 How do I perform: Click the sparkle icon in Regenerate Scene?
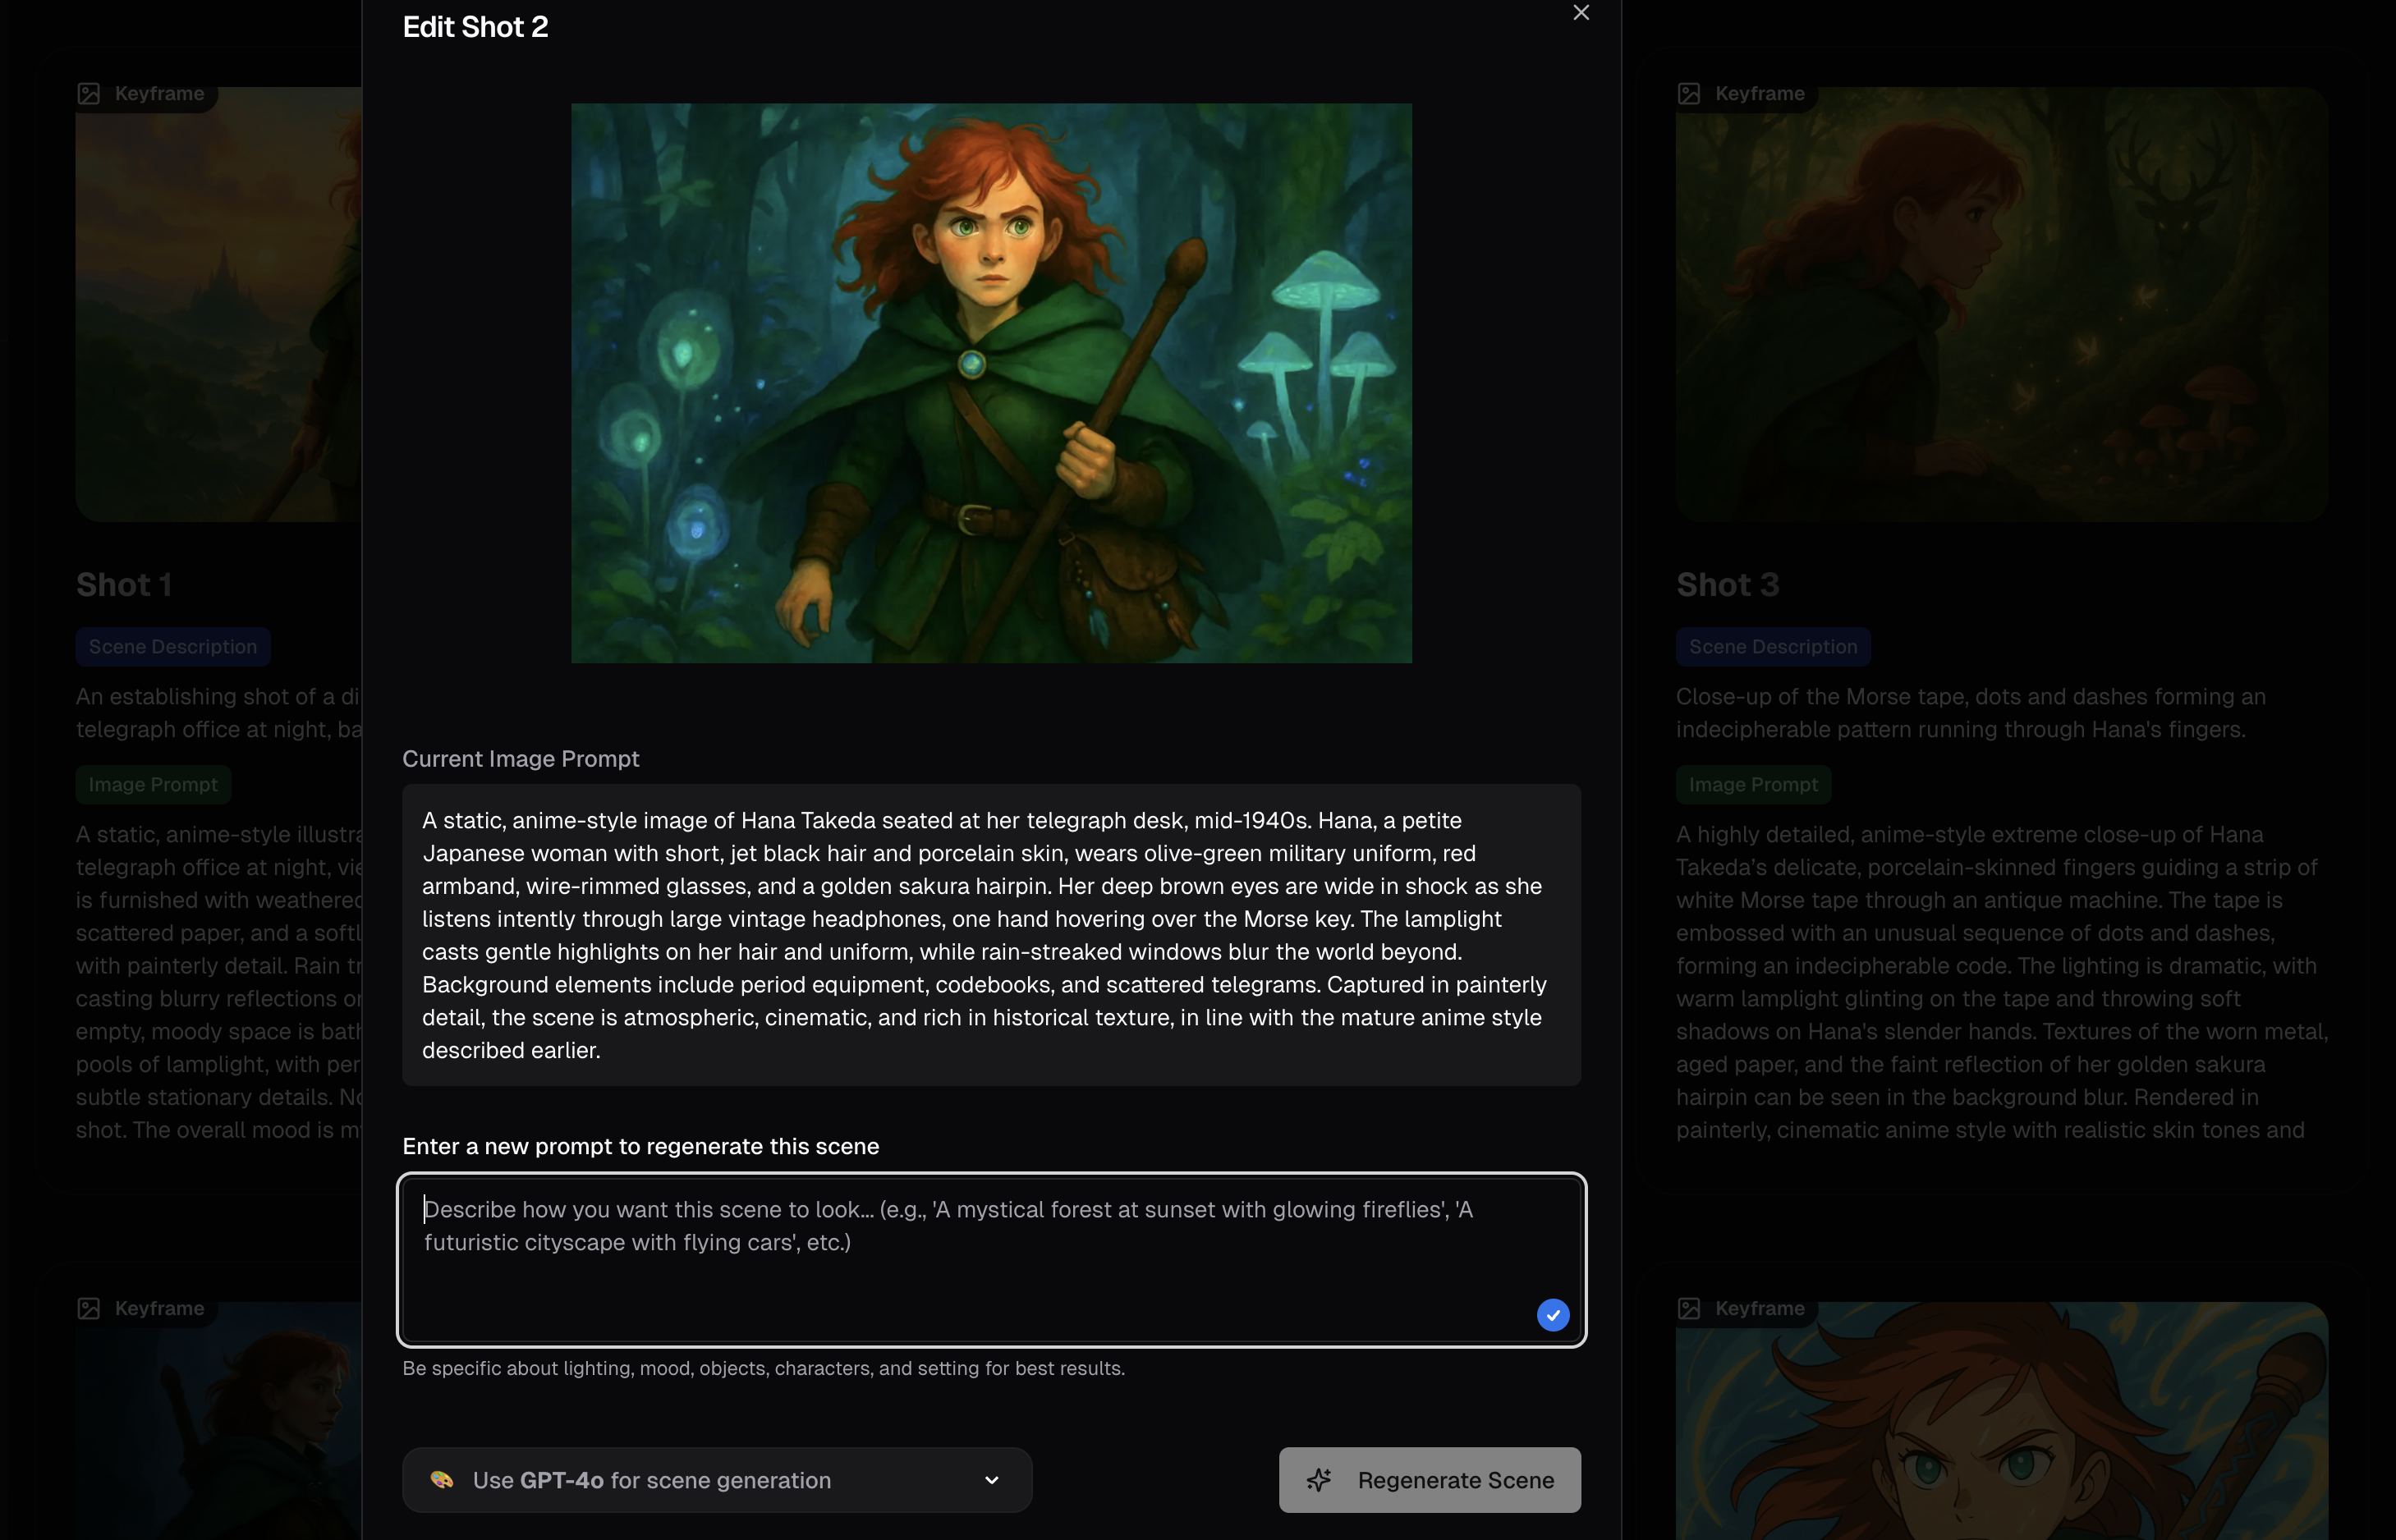[1319, 1480]
